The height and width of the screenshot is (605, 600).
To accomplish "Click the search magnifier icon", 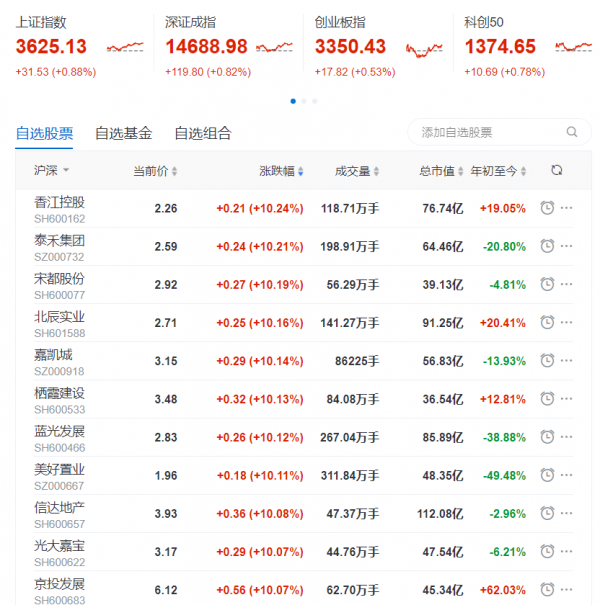I will (x=572, y=132).
